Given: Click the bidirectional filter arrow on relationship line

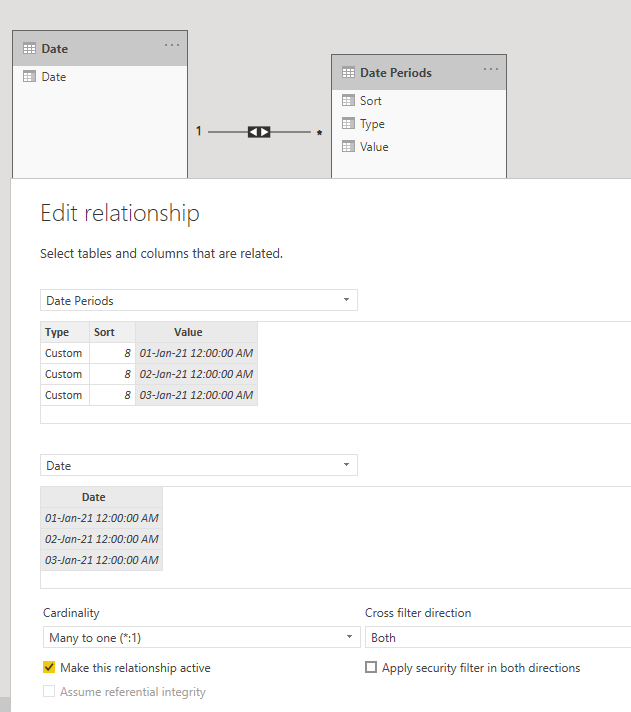Looking at the screenshot, I should 259,132.
